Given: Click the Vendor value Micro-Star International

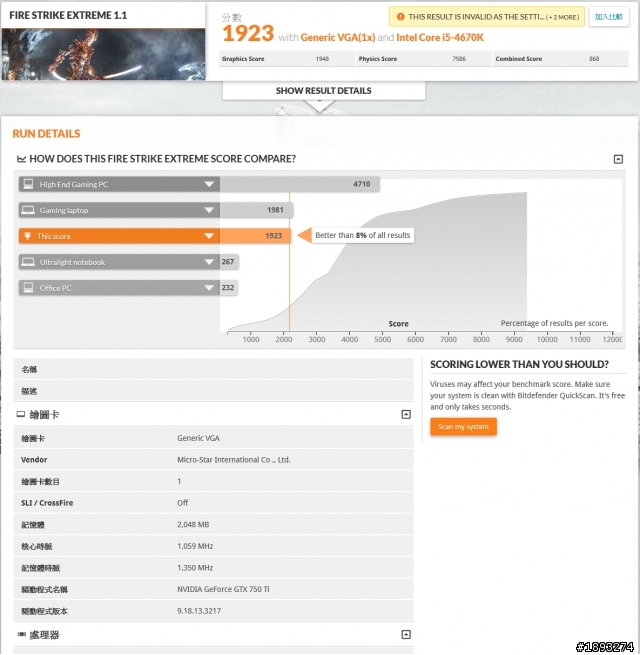Looking at the screenshot, I should pyautogui.click(x=234, y=460).
